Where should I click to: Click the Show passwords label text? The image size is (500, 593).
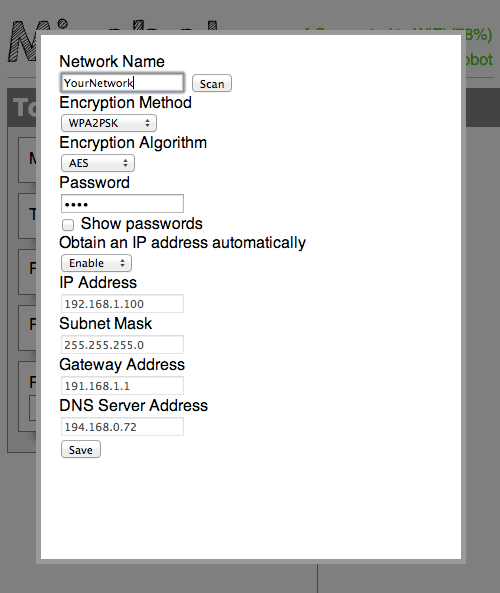click(x=141, y=224)
